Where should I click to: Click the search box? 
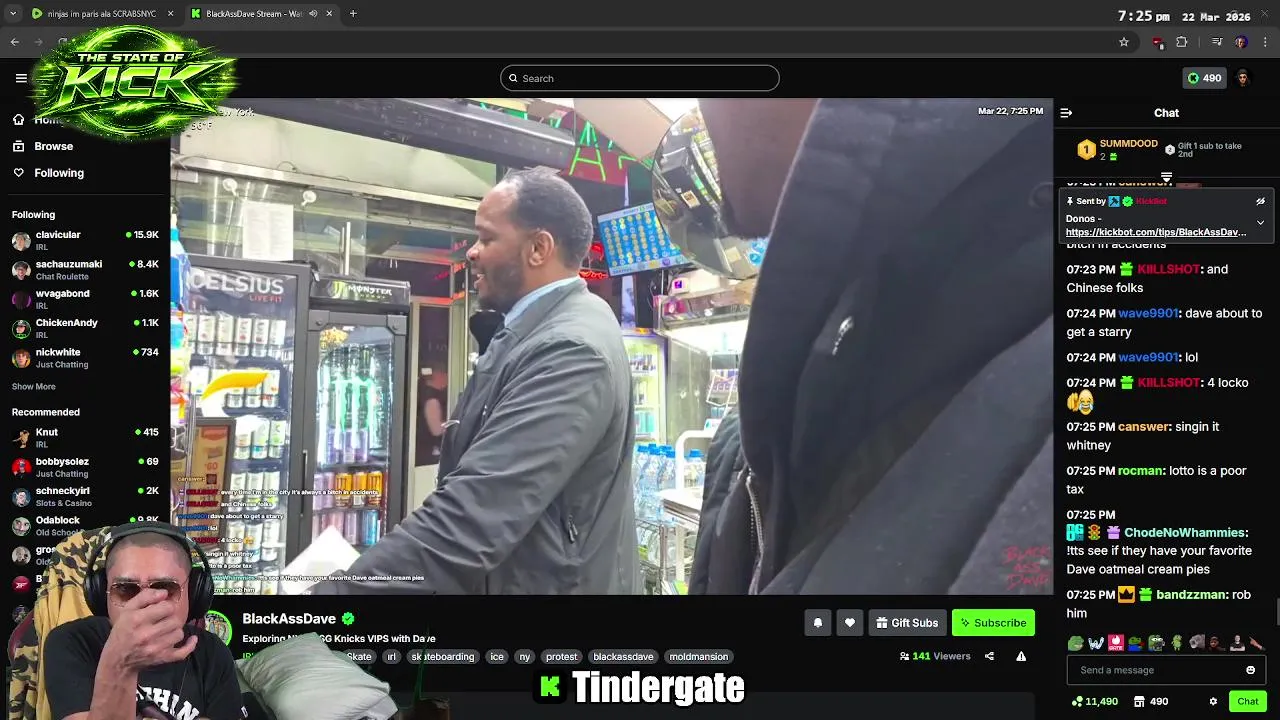(x=640, y=78)
